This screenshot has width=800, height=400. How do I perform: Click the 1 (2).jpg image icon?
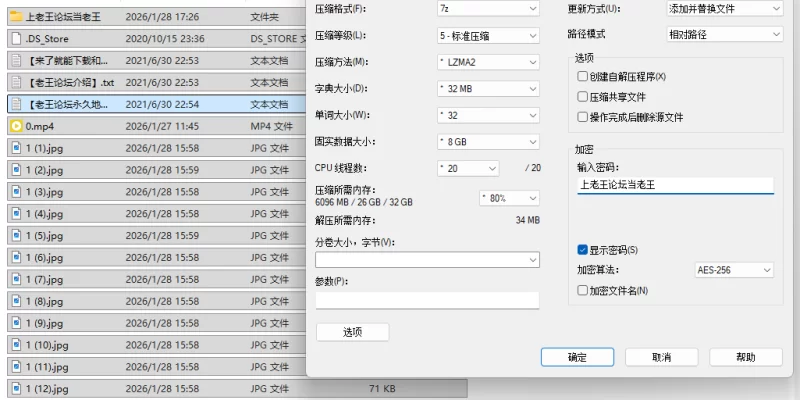click(16, 170)
